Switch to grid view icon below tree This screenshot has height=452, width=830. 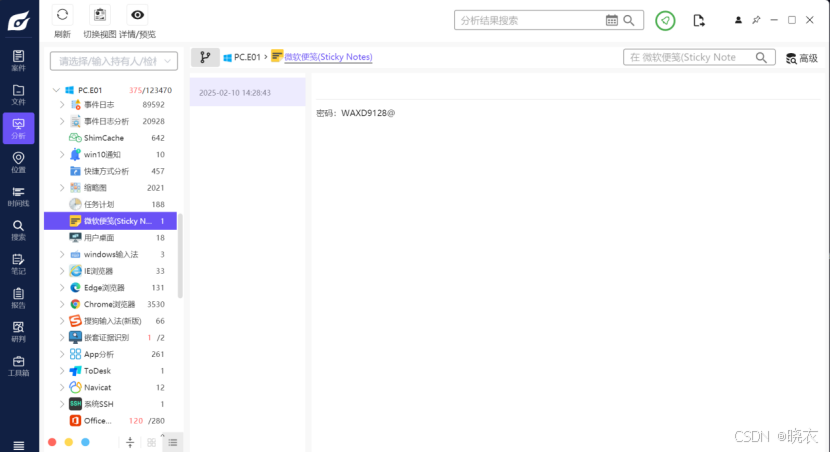coord(151,442)
